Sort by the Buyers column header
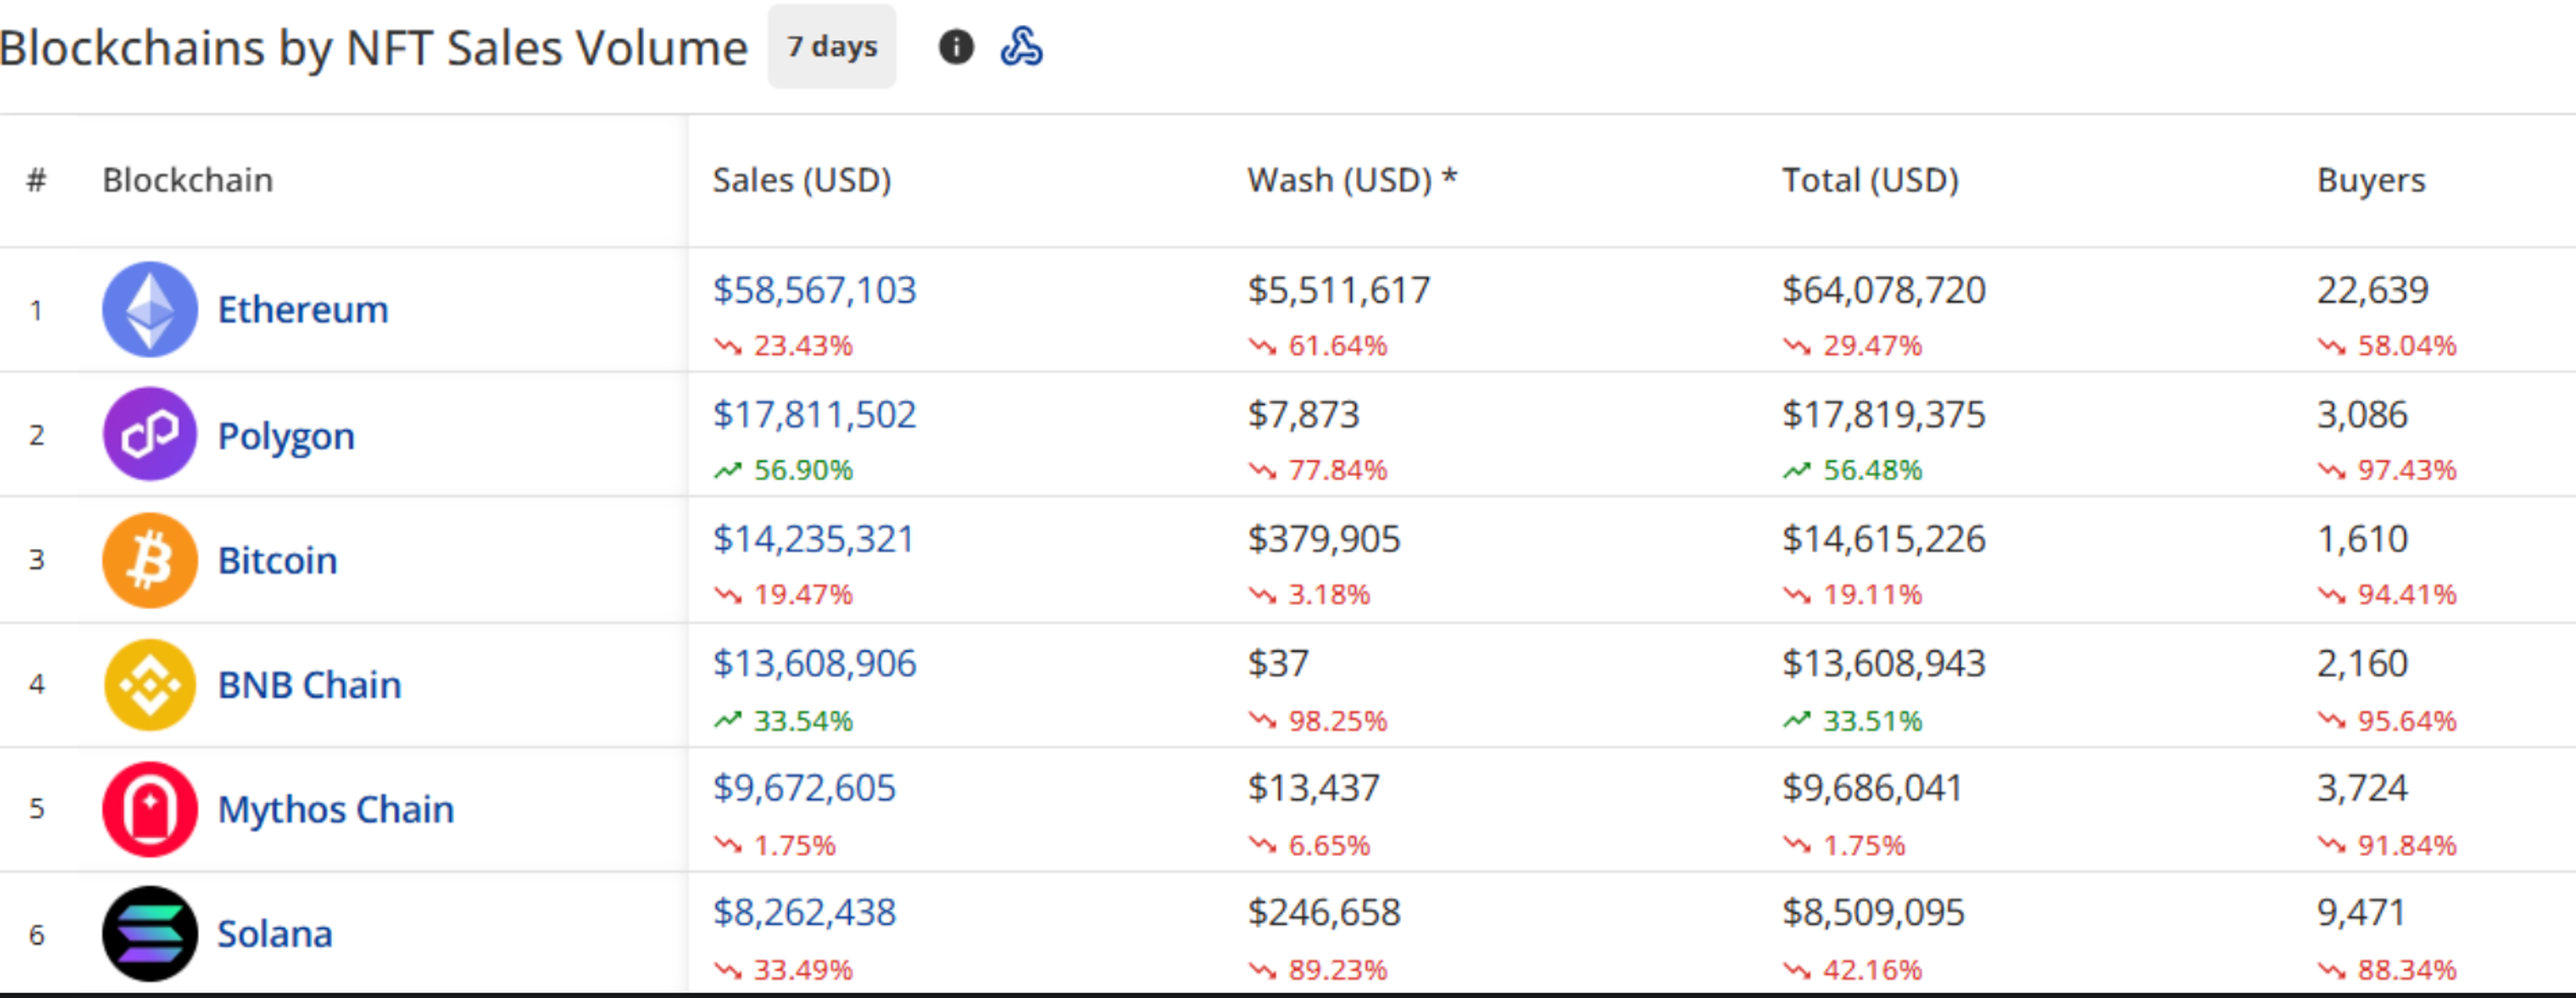The image size is (2576, 998). tap(2371, 181)
